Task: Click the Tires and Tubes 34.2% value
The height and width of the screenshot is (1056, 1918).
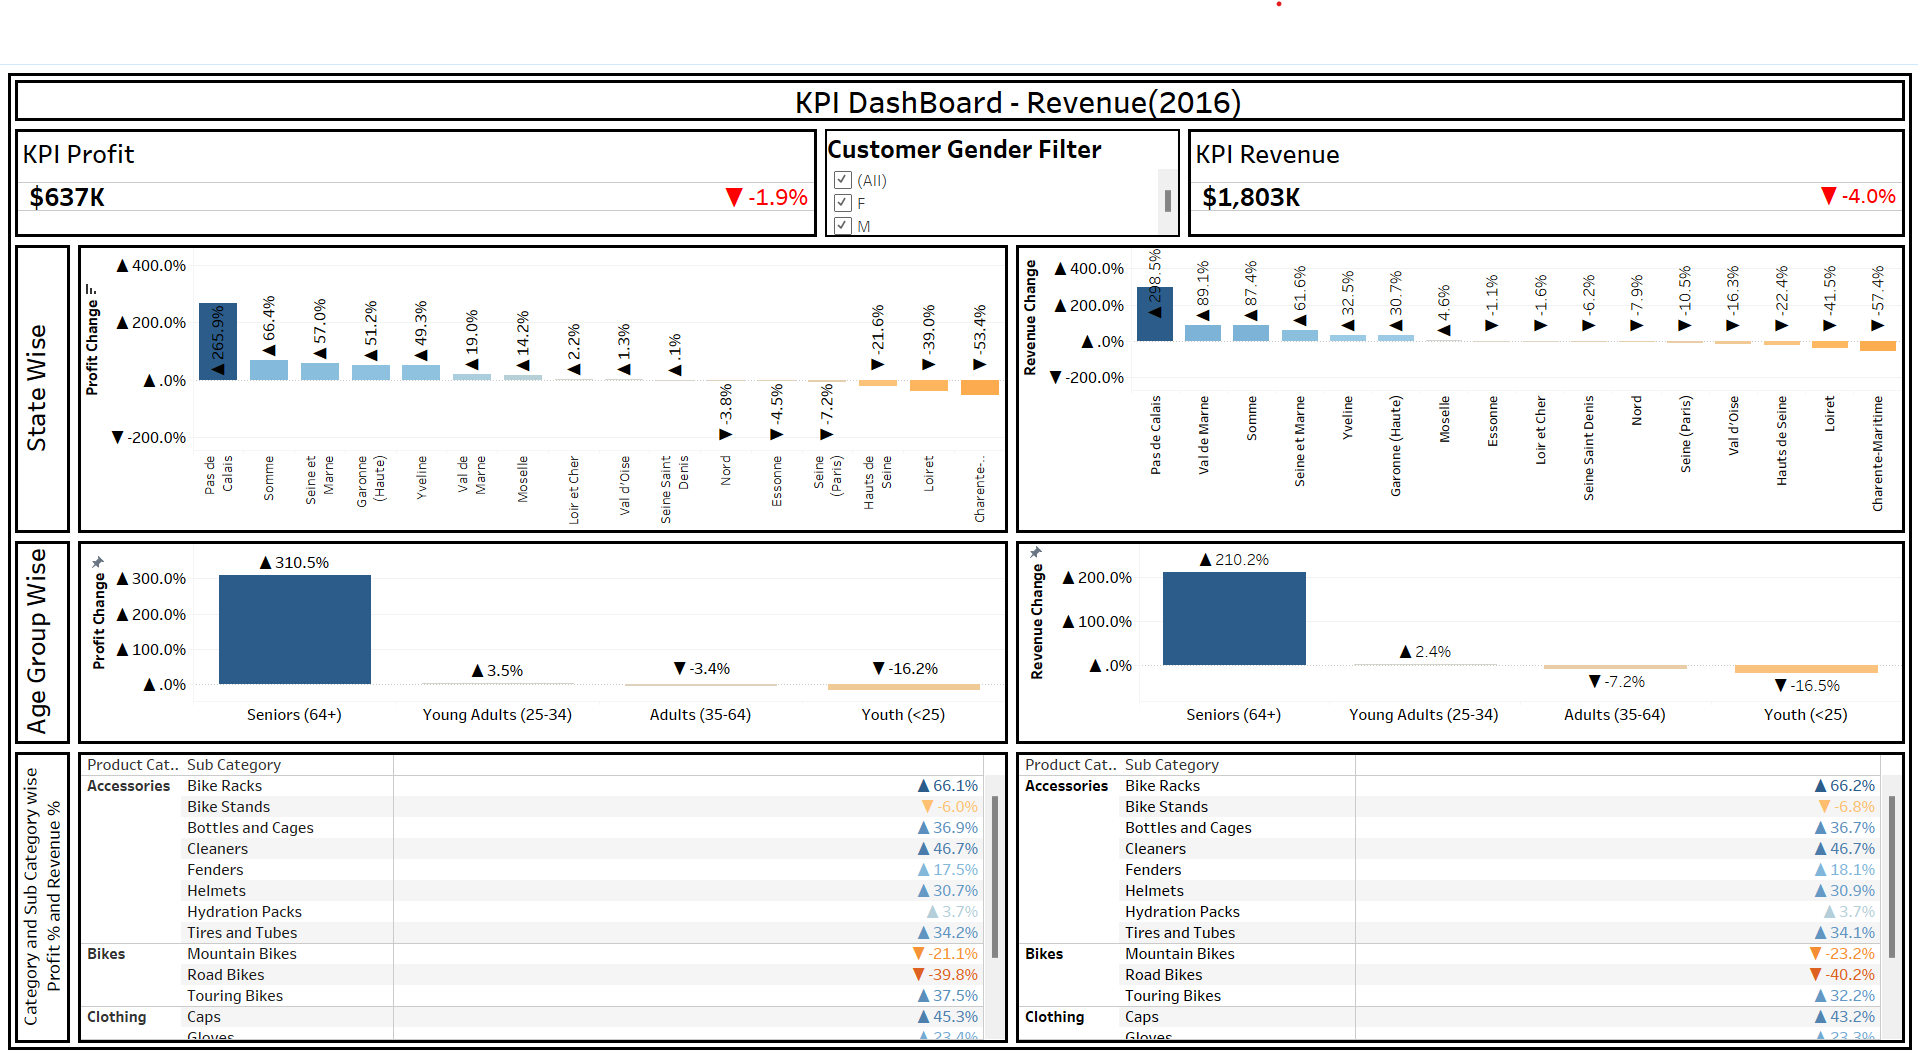Action: (948, 933)
